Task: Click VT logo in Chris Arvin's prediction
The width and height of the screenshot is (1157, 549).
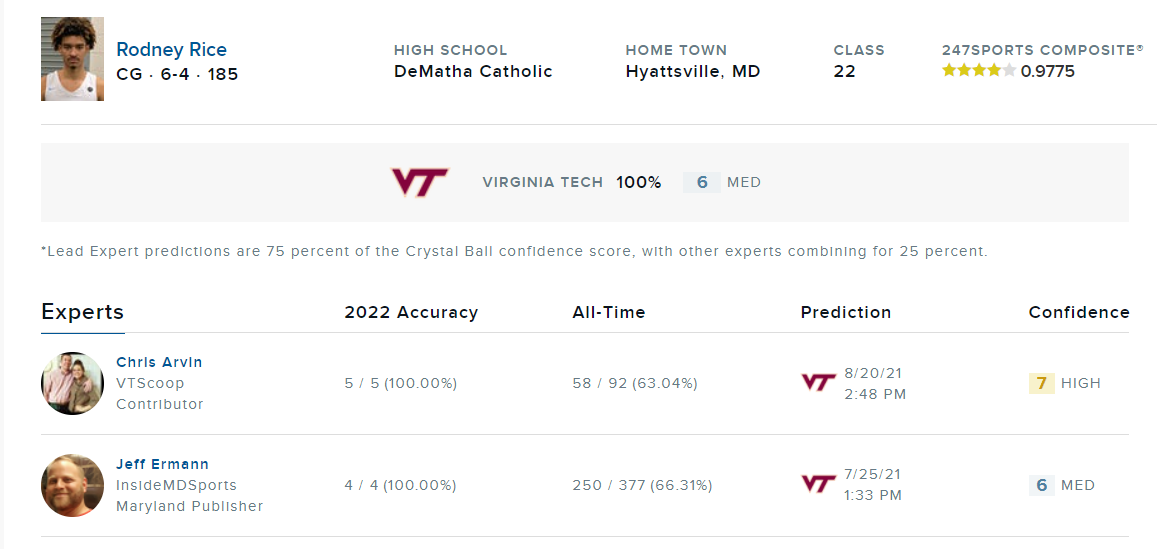Action: (818, 383)
